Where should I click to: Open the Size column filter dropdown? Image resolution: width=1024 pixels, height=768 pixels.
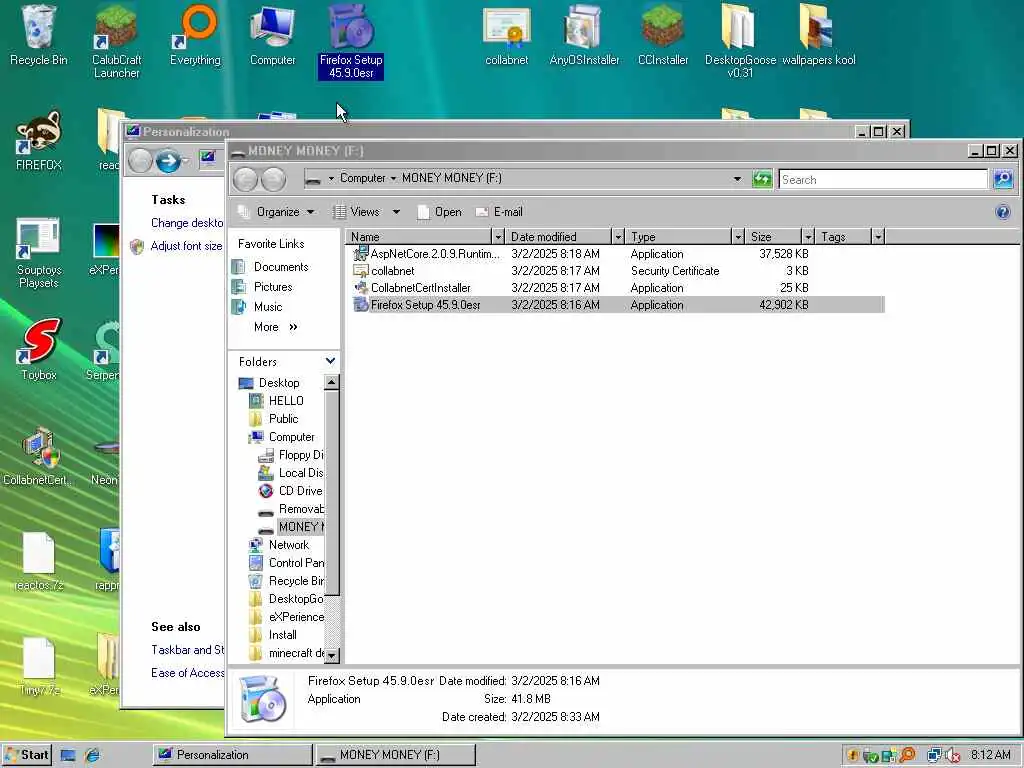pos(808,236)
